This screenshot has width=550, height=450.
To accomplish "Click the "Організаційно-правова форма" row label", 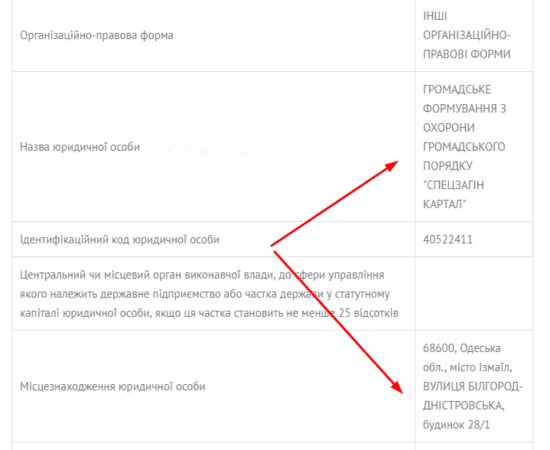I will coord(96,35).
